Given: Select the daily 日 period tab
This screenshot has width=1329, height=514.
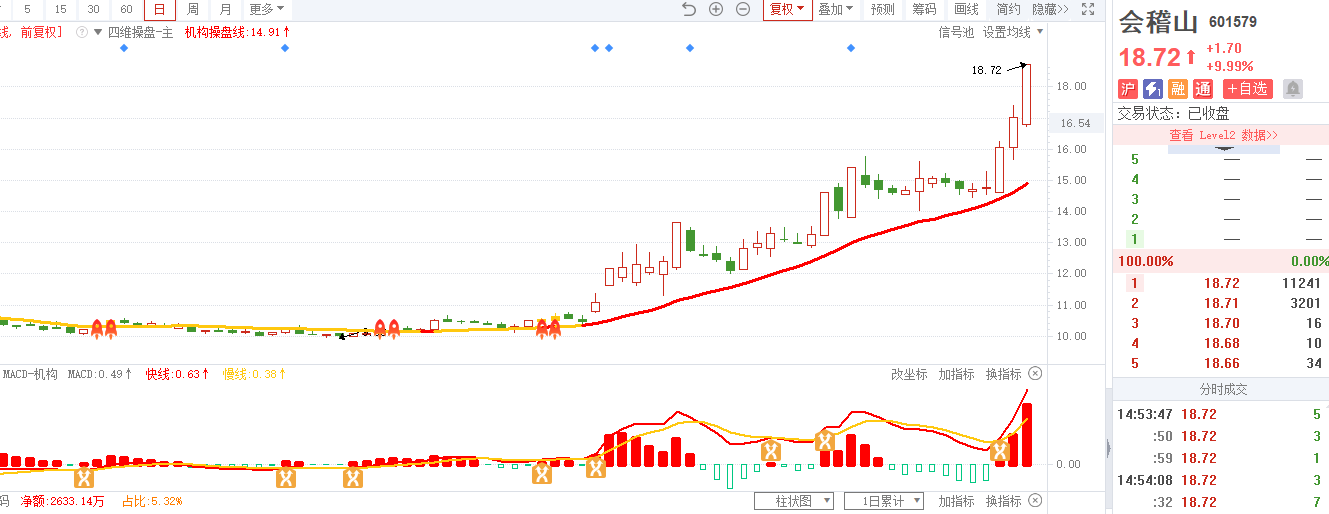Looking at the screenshot, I should coord(160,9).
